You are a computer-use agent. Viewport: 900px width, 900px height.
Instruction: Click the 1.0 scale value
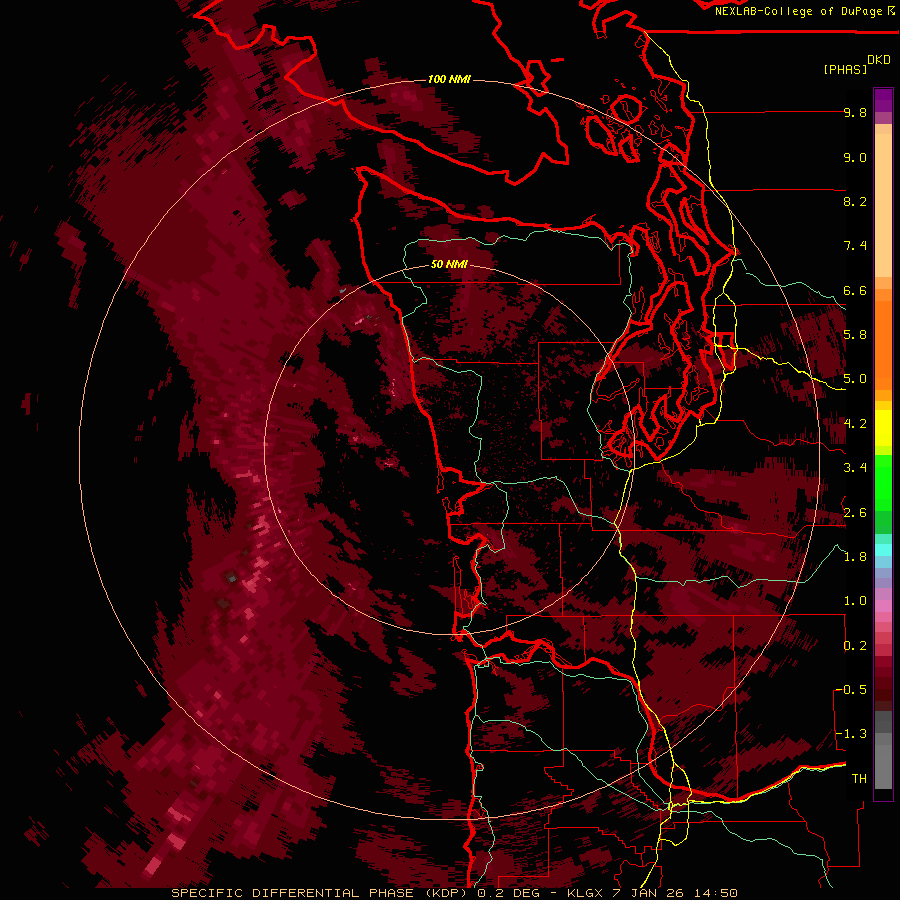[x=855, y=601]
